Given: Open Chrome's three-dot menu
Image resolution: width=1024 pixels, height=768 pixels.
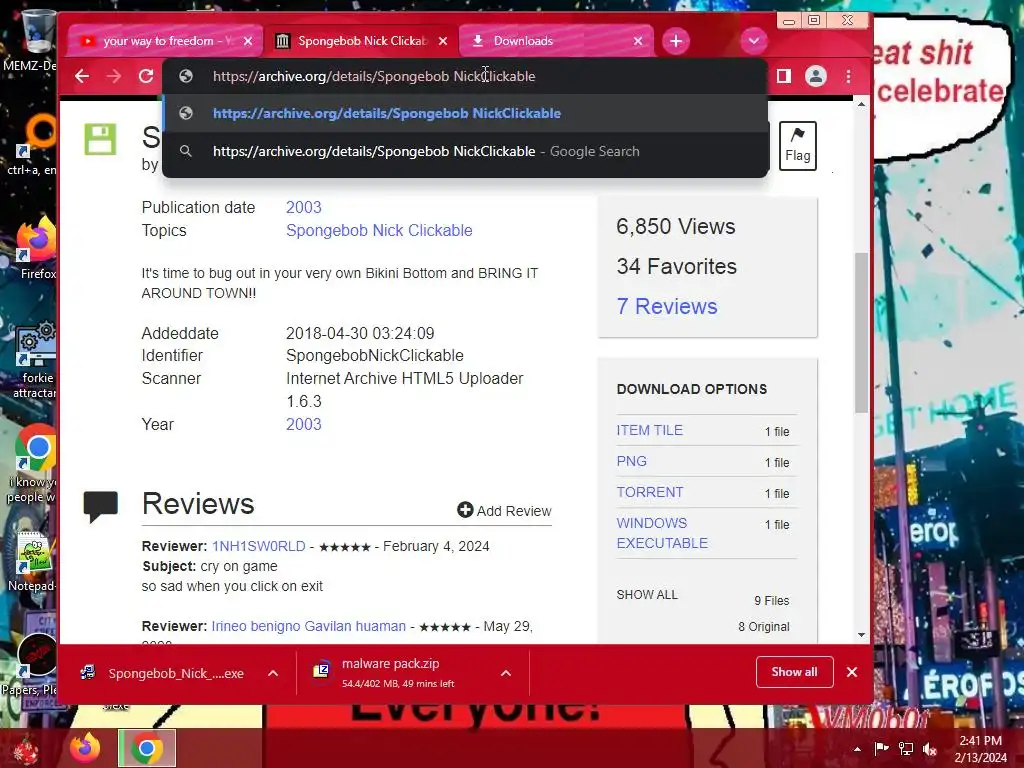Looking at the screenshot, I should (x=848, y=76).
